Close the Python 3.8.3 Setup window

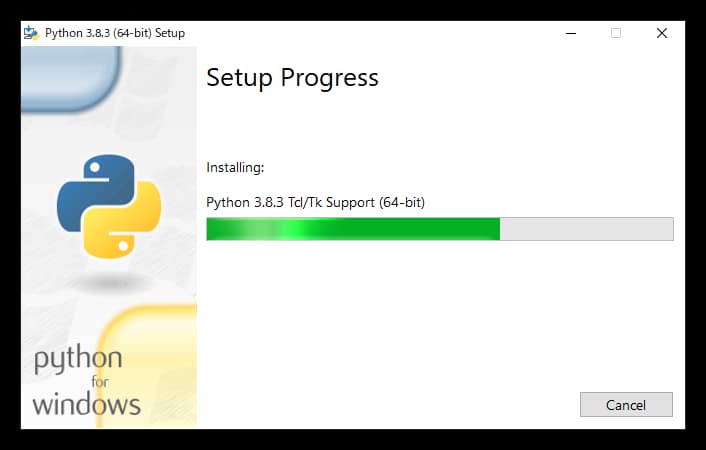(661, 33)
